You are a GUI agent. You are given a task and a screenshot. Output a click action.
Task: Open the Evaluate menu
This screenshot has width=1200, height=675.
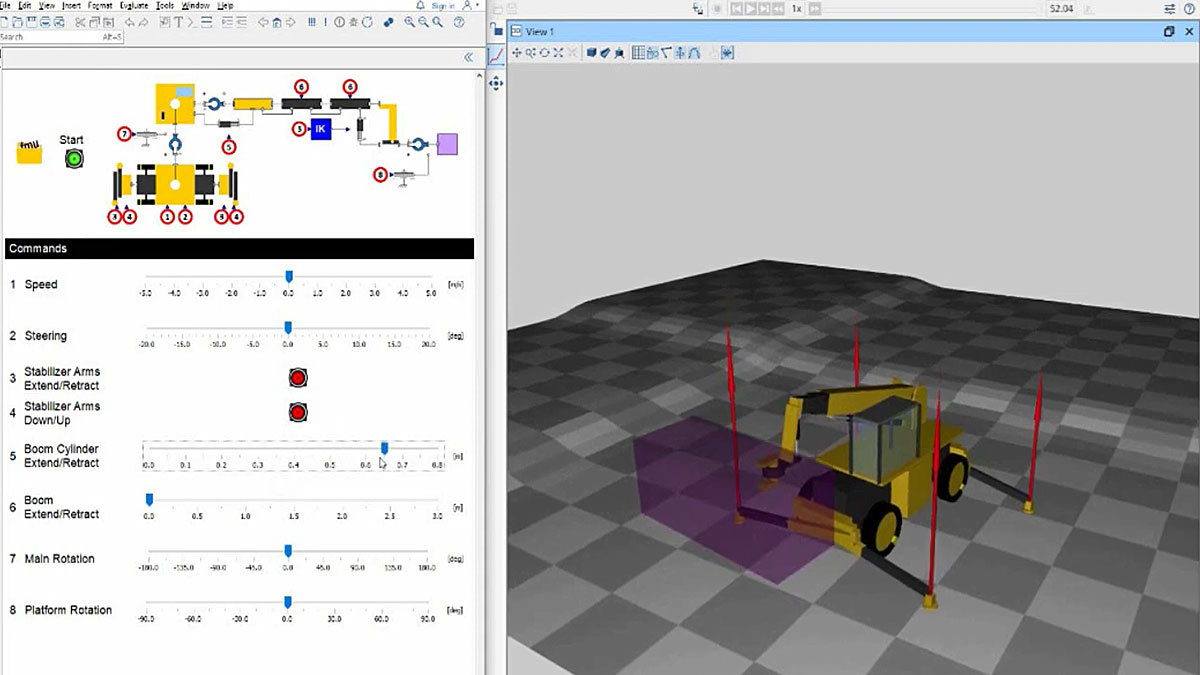(132, 6)
